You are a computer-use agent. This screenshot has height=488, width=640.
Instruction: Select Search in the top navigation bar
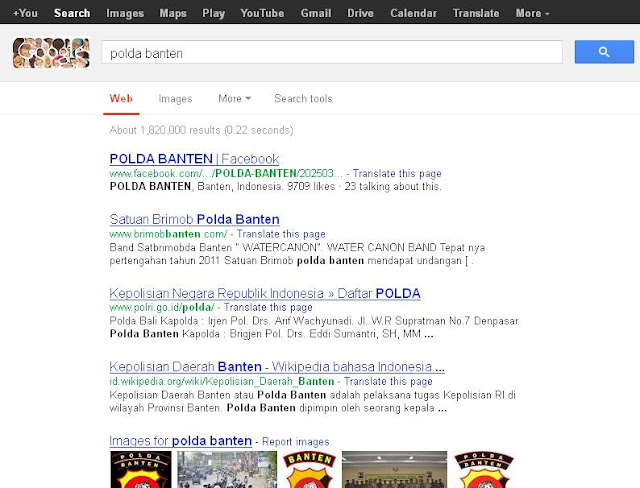(x=72, y=13)
